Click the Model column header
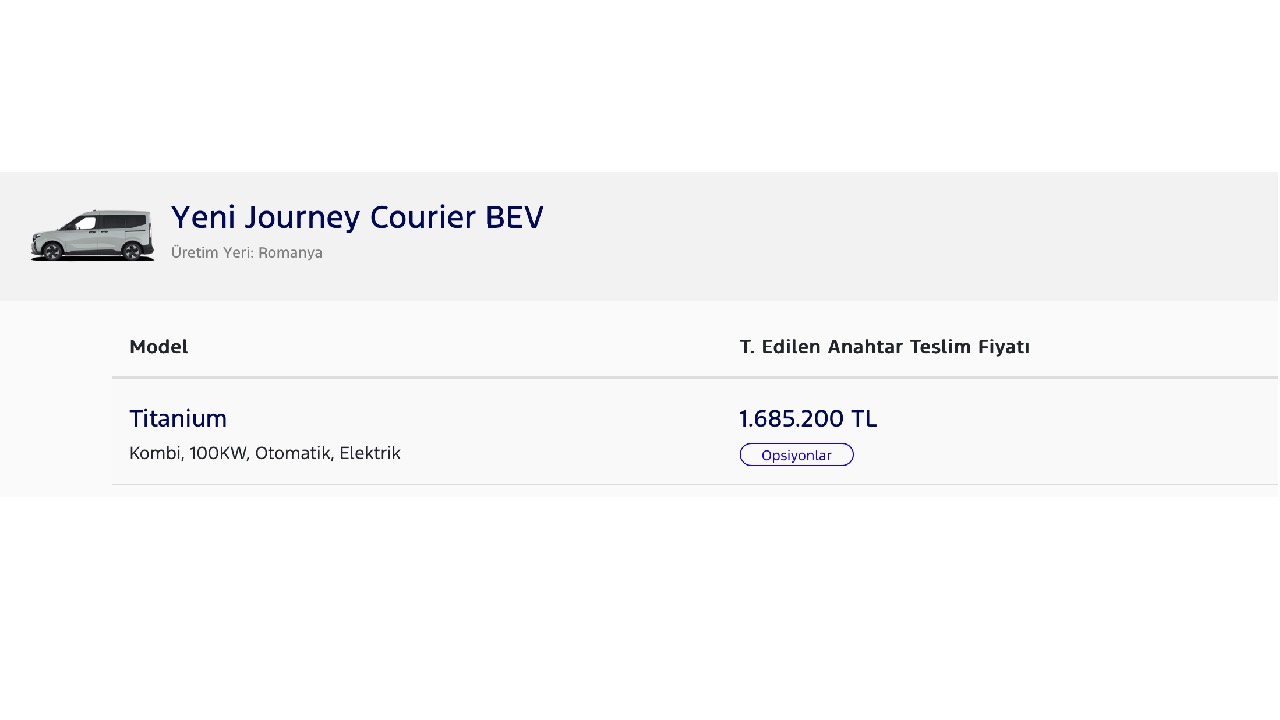This screenshot has height=720, width=1280. (159, 346)
